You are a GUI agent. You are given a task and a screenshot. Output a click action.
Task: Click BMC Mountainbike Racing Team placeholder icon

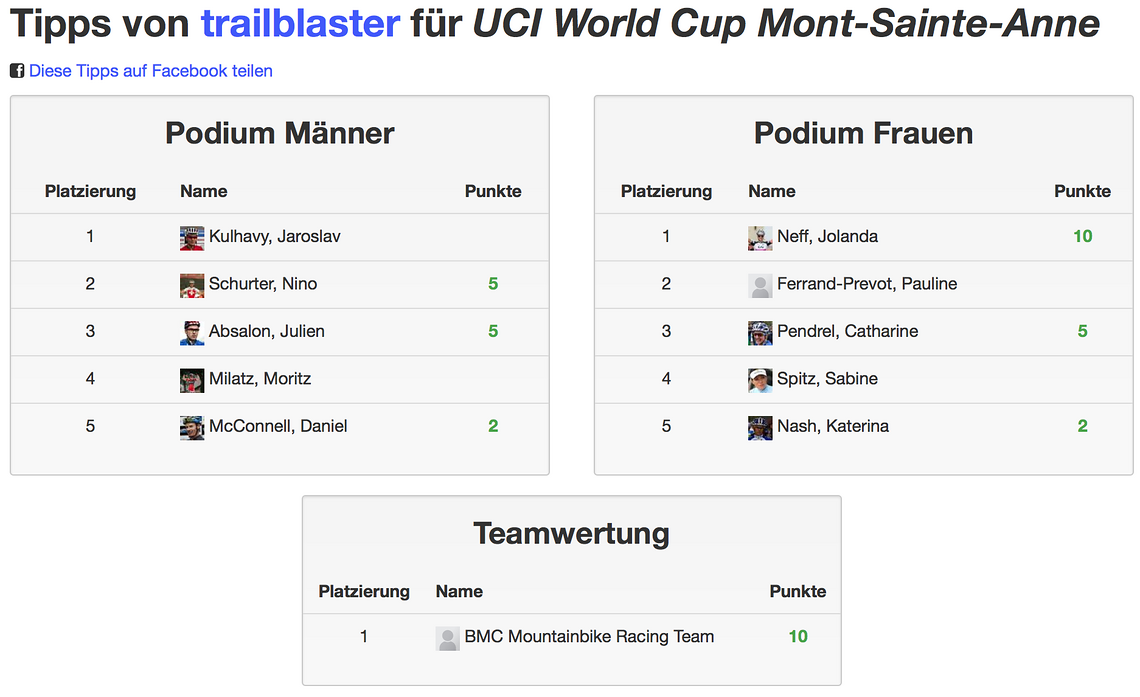(x=447, y=638)
